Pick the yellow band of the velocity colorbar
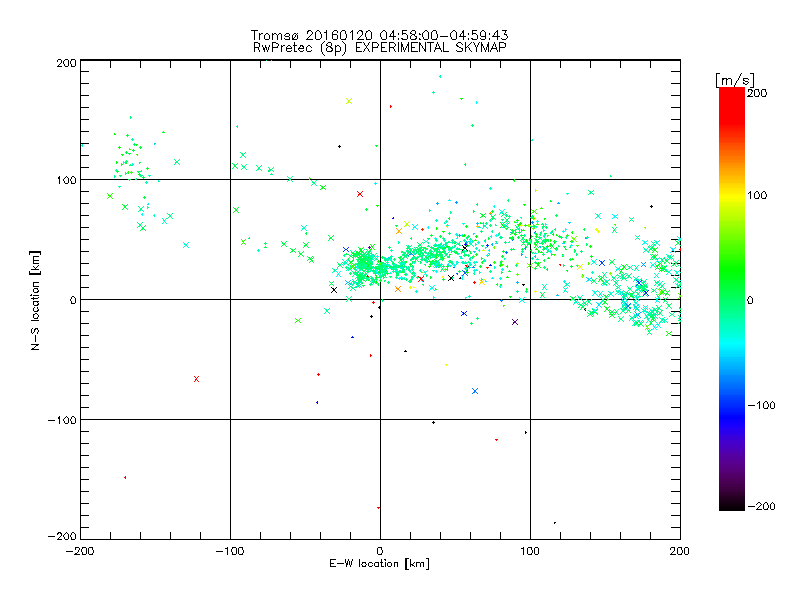 (x=732, y=195)
